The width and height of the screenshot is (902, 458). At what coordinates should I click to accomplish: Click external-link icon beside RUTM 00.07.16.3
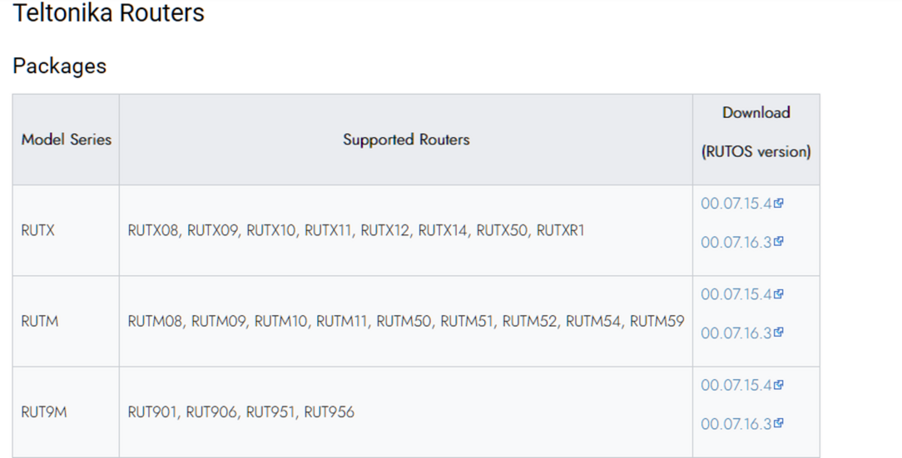(778, 333)
